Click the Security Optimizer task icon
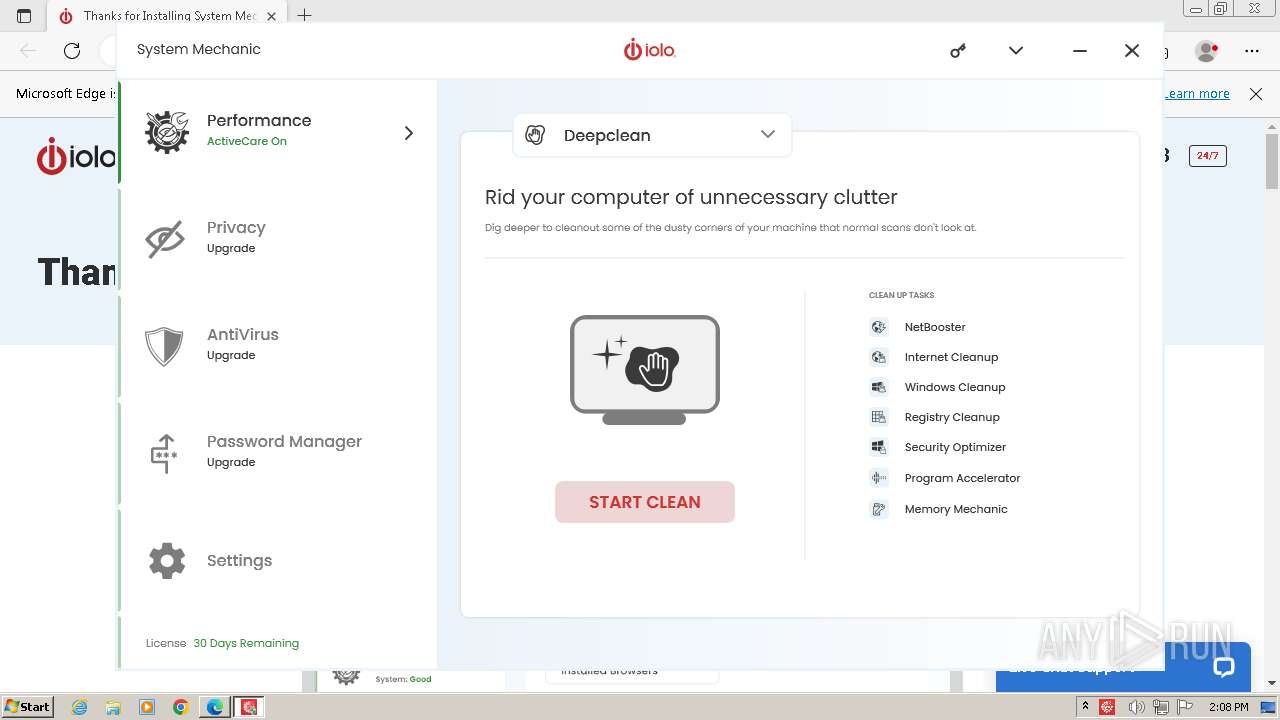Screen dimensions: 1280x720 tap(878, 447)
